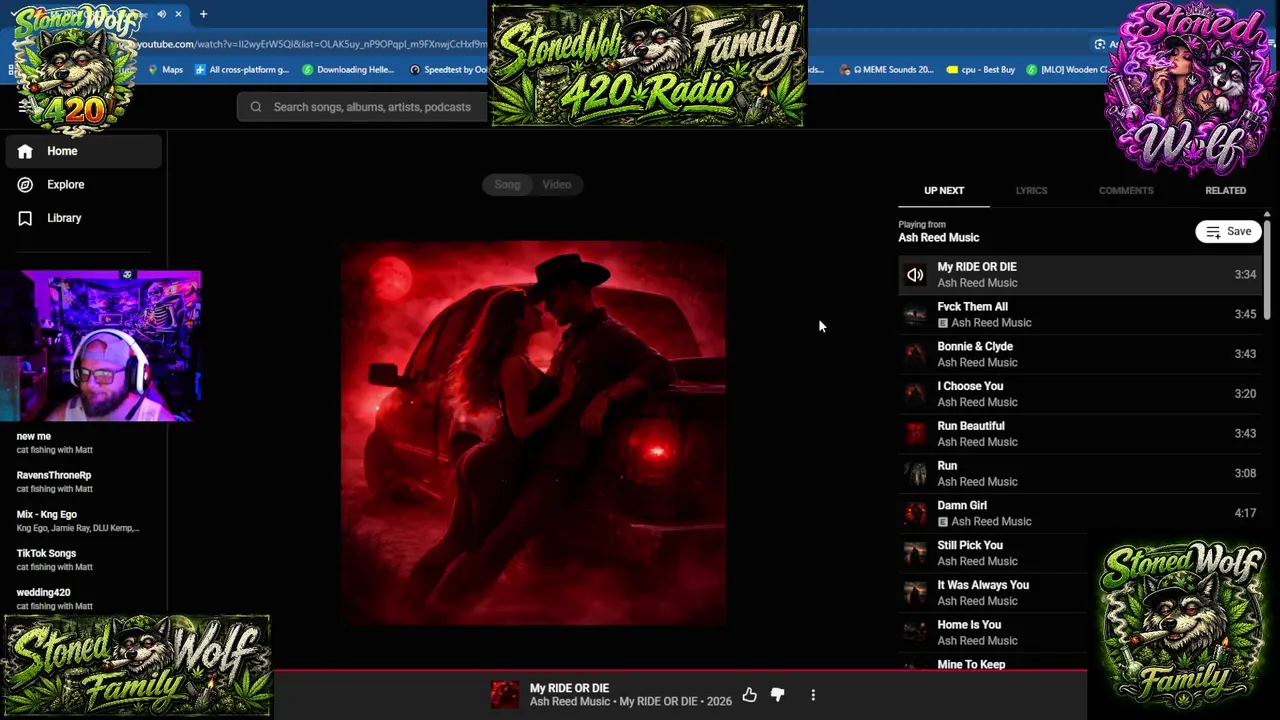Image resolution: width=1280 pixels, height=720 pixels.
Task: Open Explore via its compass icon
Action: click(25, 185)
